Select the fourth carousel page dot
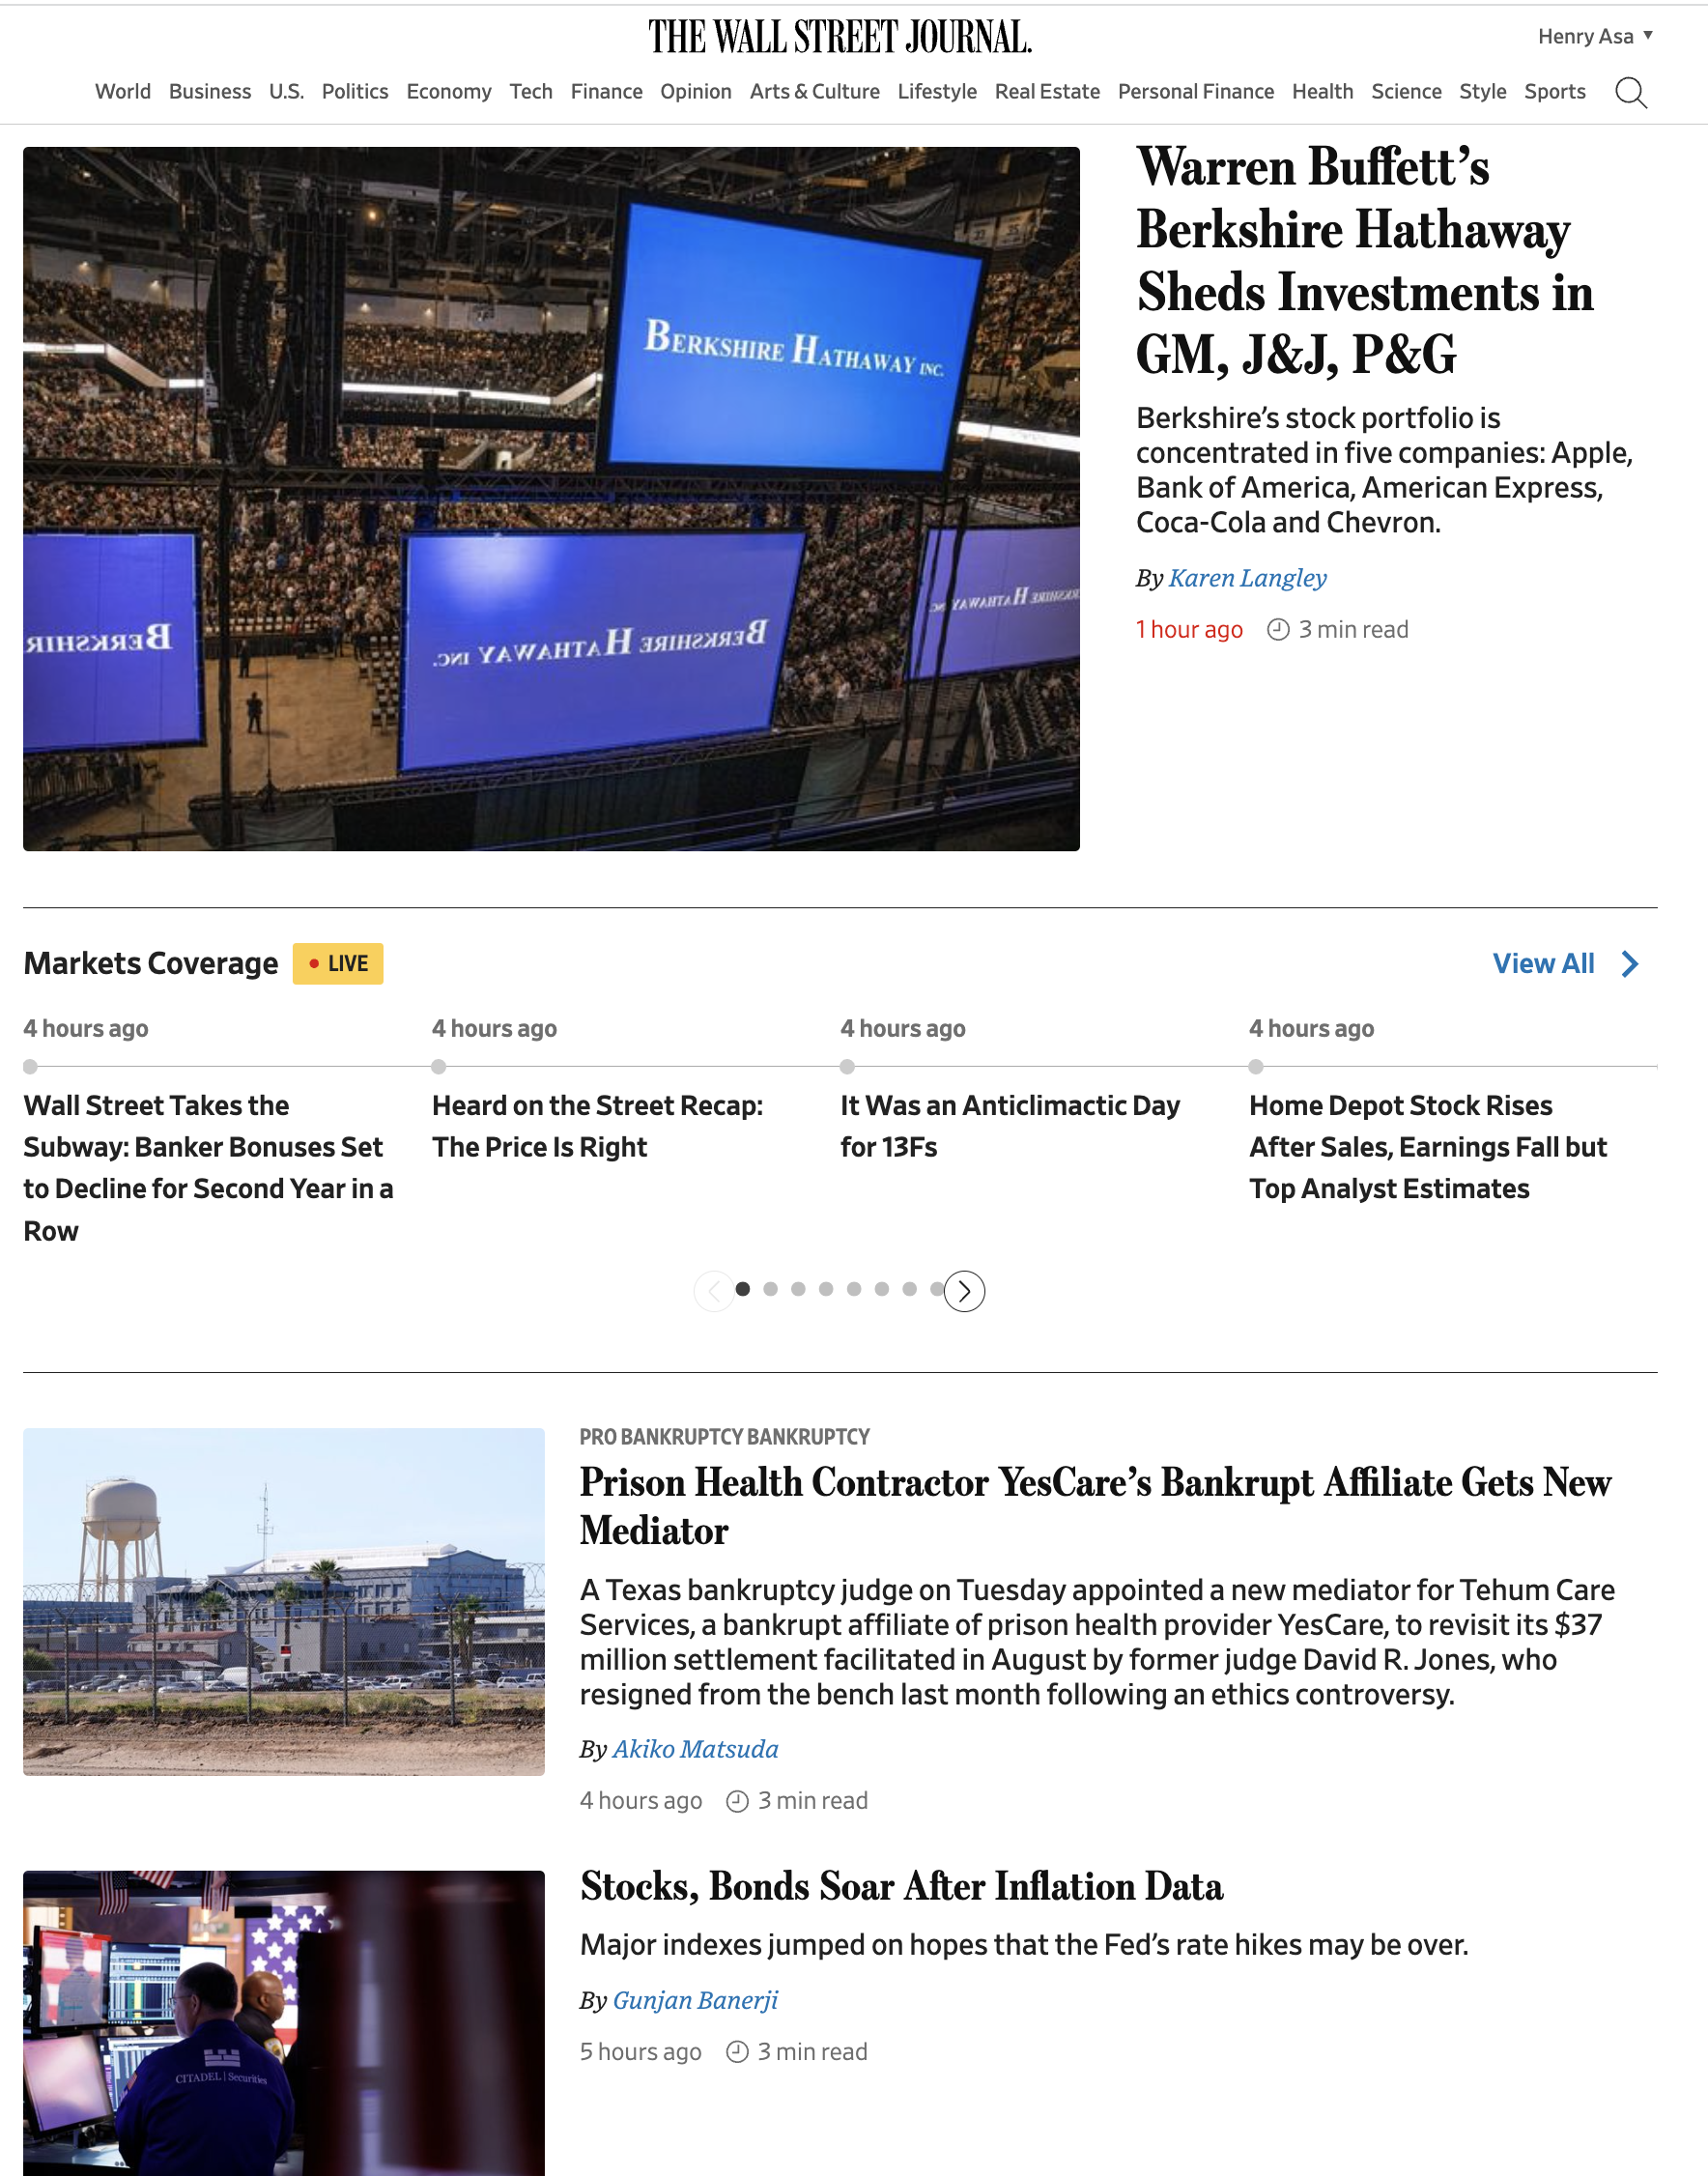Viewport: 1708px width, 2176px height. [x=826, y=1289]
